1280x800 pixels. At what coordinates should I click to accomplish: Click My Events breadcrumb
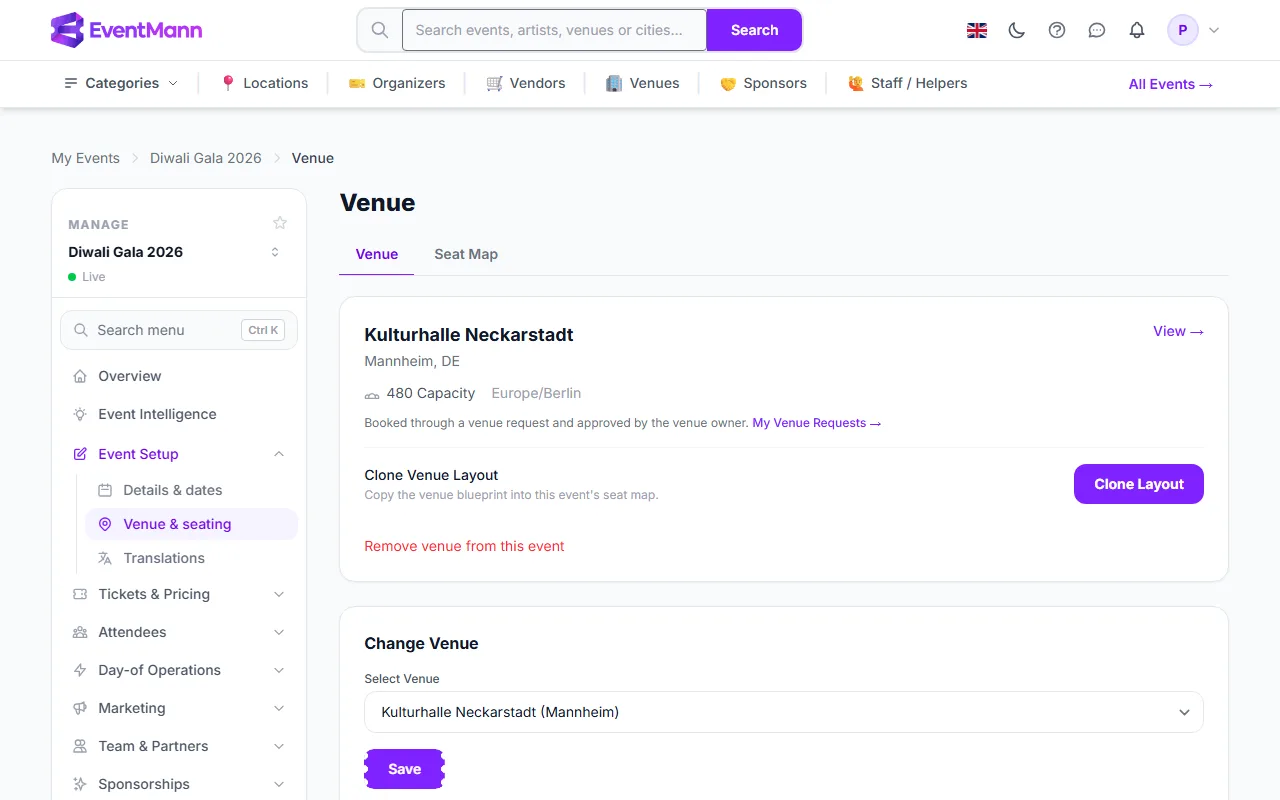pyautogui.click(x=86, y=158)
